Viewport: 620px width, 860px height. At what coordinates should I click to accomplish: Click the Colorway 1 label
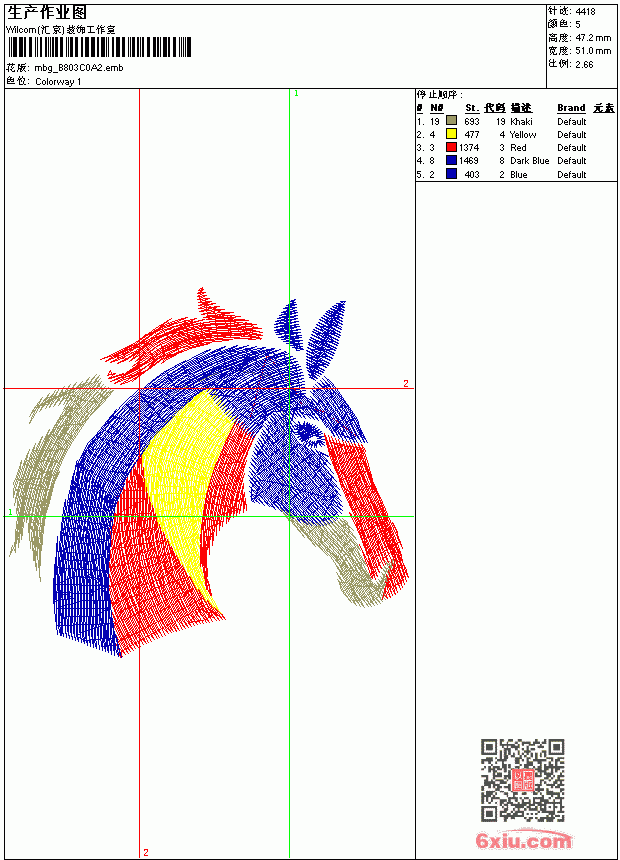(58, 82)
